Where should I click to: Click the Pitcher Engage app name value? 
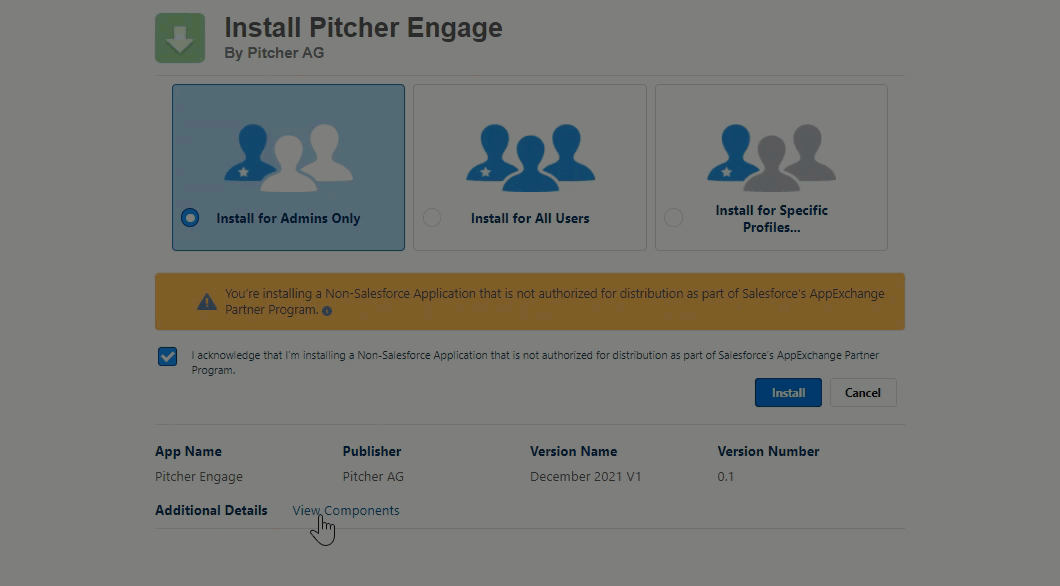199,477
